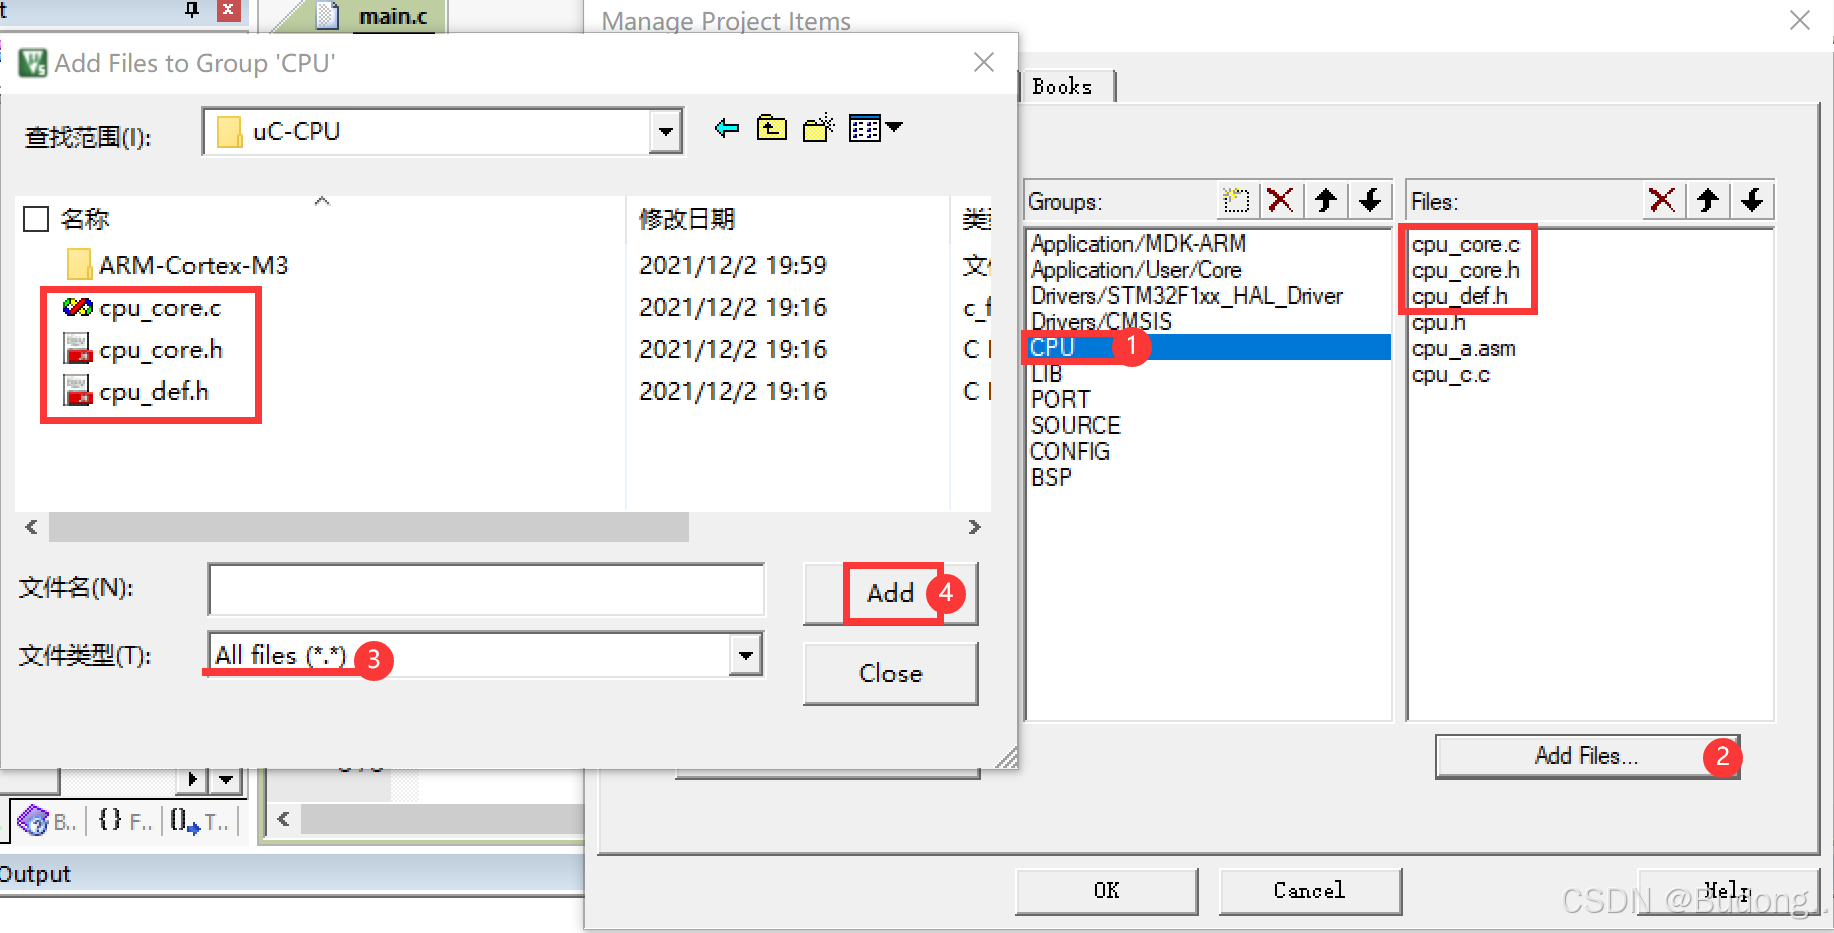Go up one folder level
This screenshot has width=1834, height=933.
(771, 128)
